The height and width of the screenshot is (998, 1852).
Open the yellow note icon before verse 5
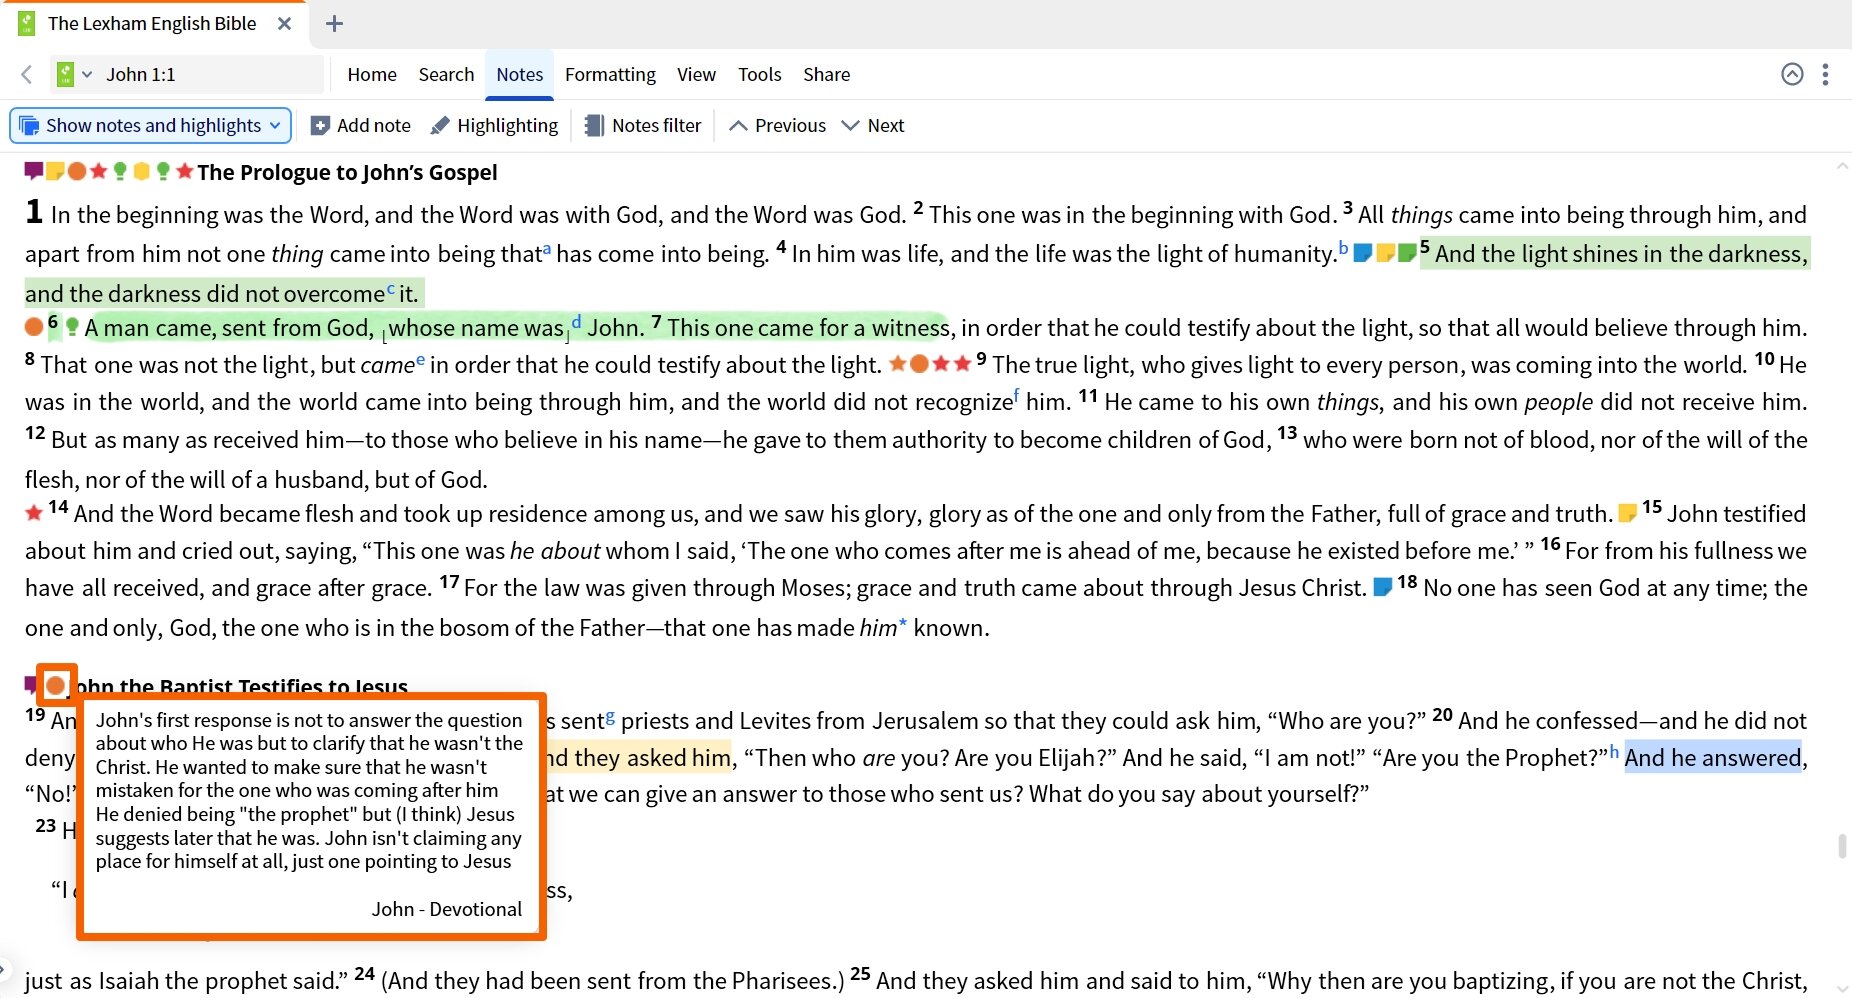click(1385, 253)
